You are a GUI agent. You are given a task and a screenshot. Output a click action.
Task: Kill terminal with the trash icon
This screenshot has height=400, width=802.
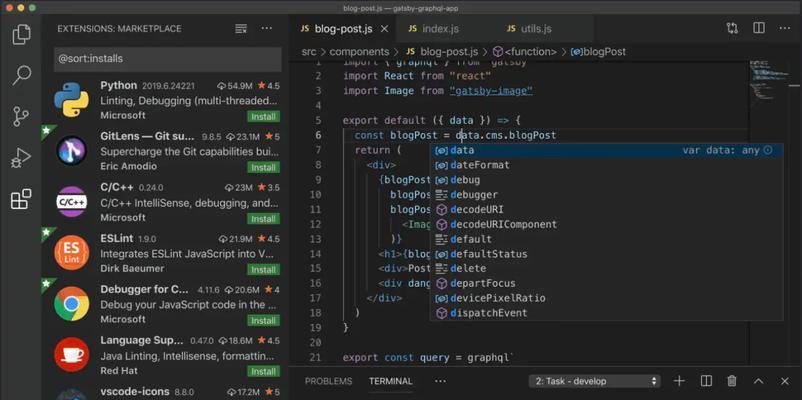pyautogui.click(x=732, y=381)
